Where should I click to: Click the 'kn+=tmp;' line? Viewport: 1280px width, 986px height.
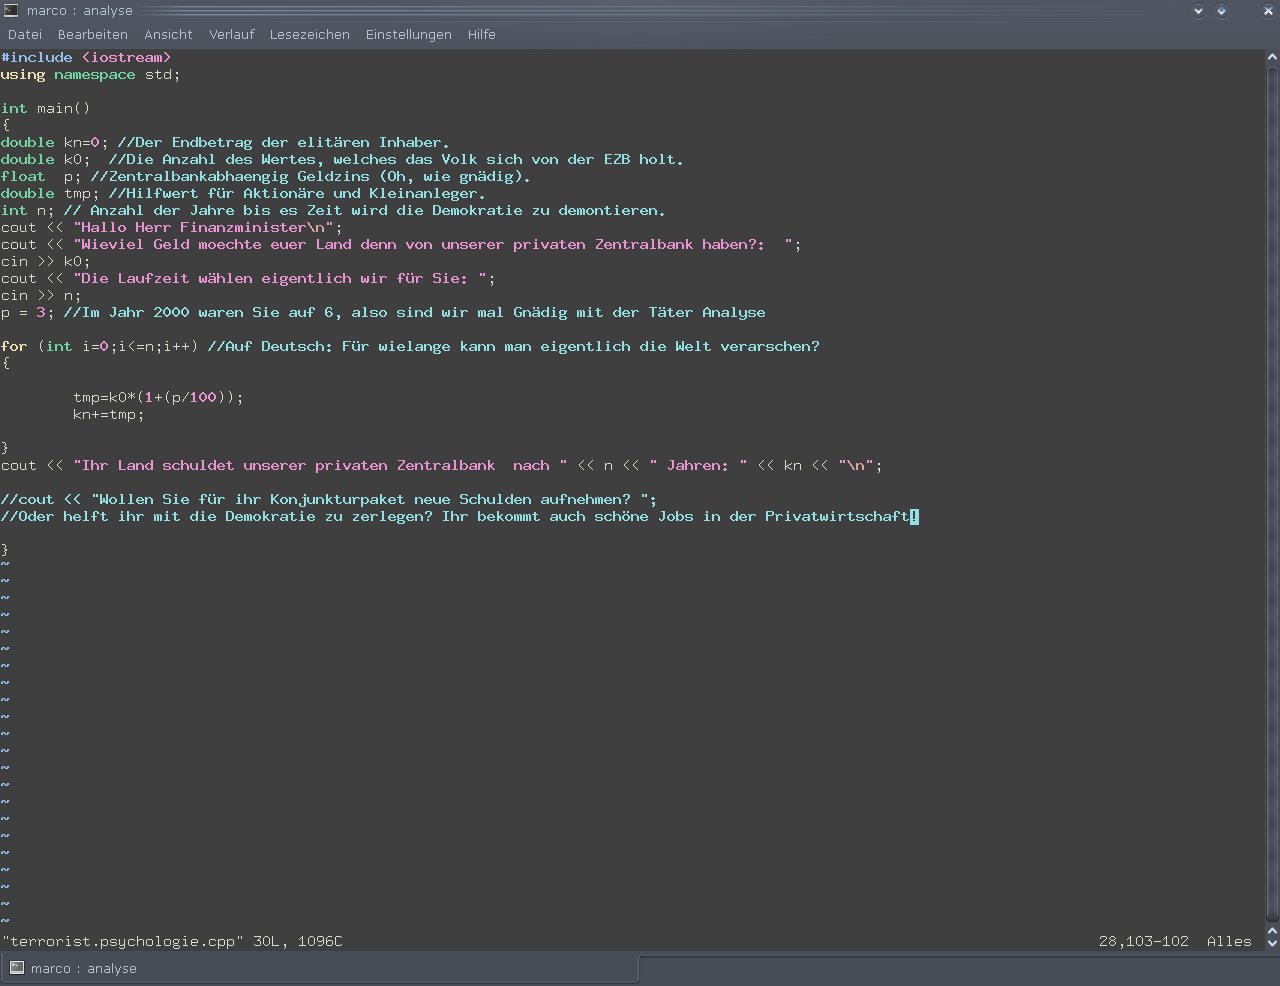(x=109, y=414)
